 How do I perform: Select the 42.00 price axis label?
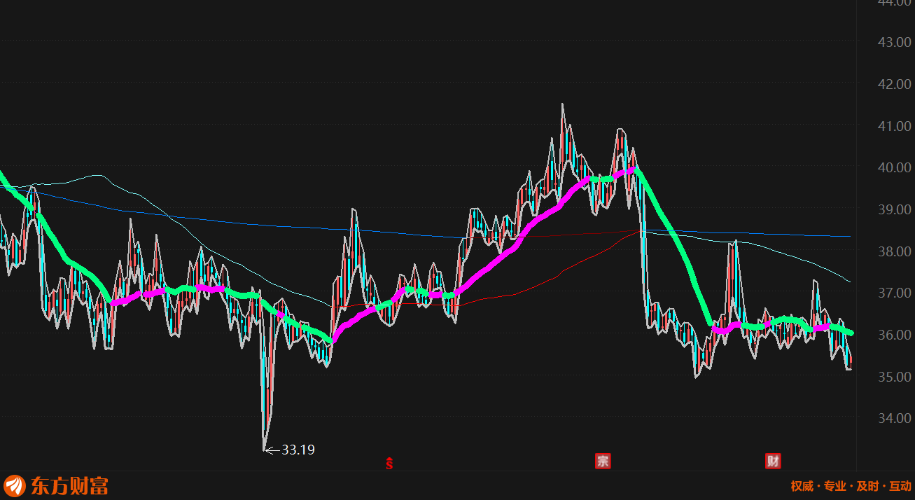pos(895,84)
